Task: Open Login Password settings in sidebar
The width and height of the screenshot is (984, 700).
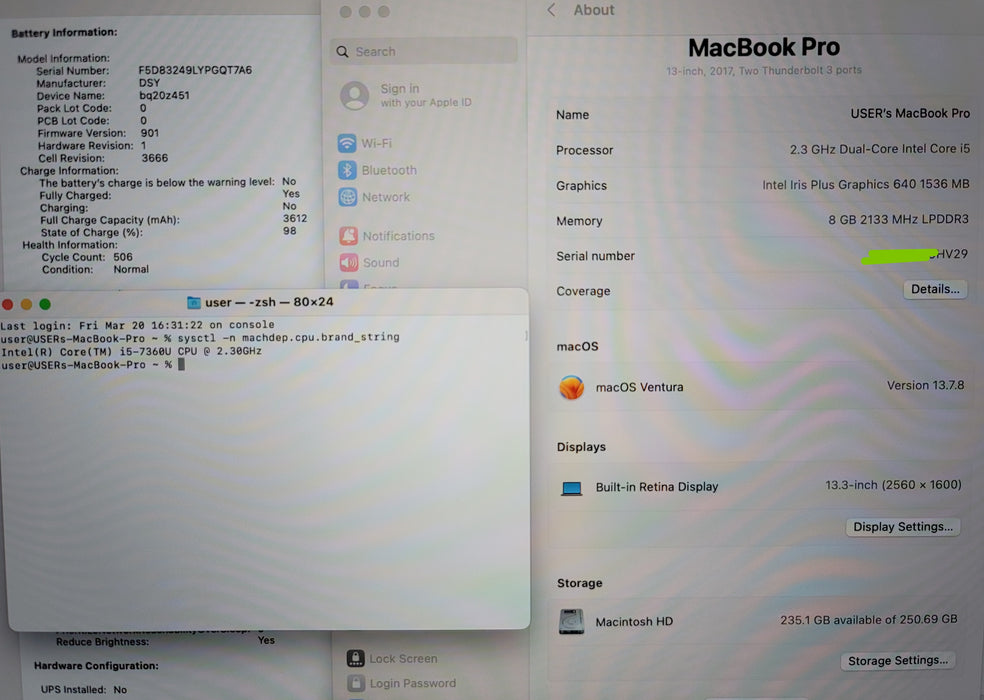Action: pyautogui.click(x=402, y=683)
